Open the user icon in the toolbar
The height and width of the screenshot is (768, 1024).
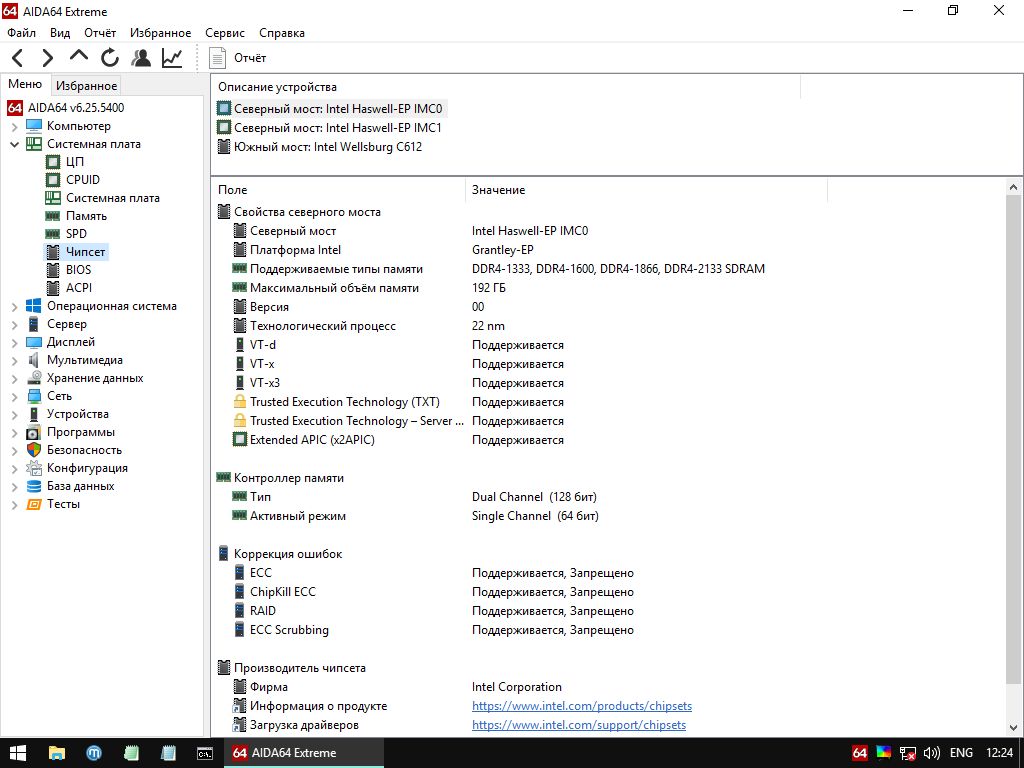[x=140, y=58]
